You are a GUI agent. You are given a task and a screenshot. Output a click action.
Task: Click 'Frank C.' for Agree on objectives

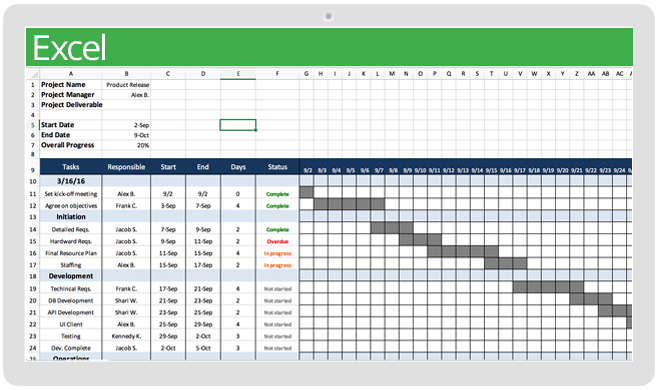(126, 206)
